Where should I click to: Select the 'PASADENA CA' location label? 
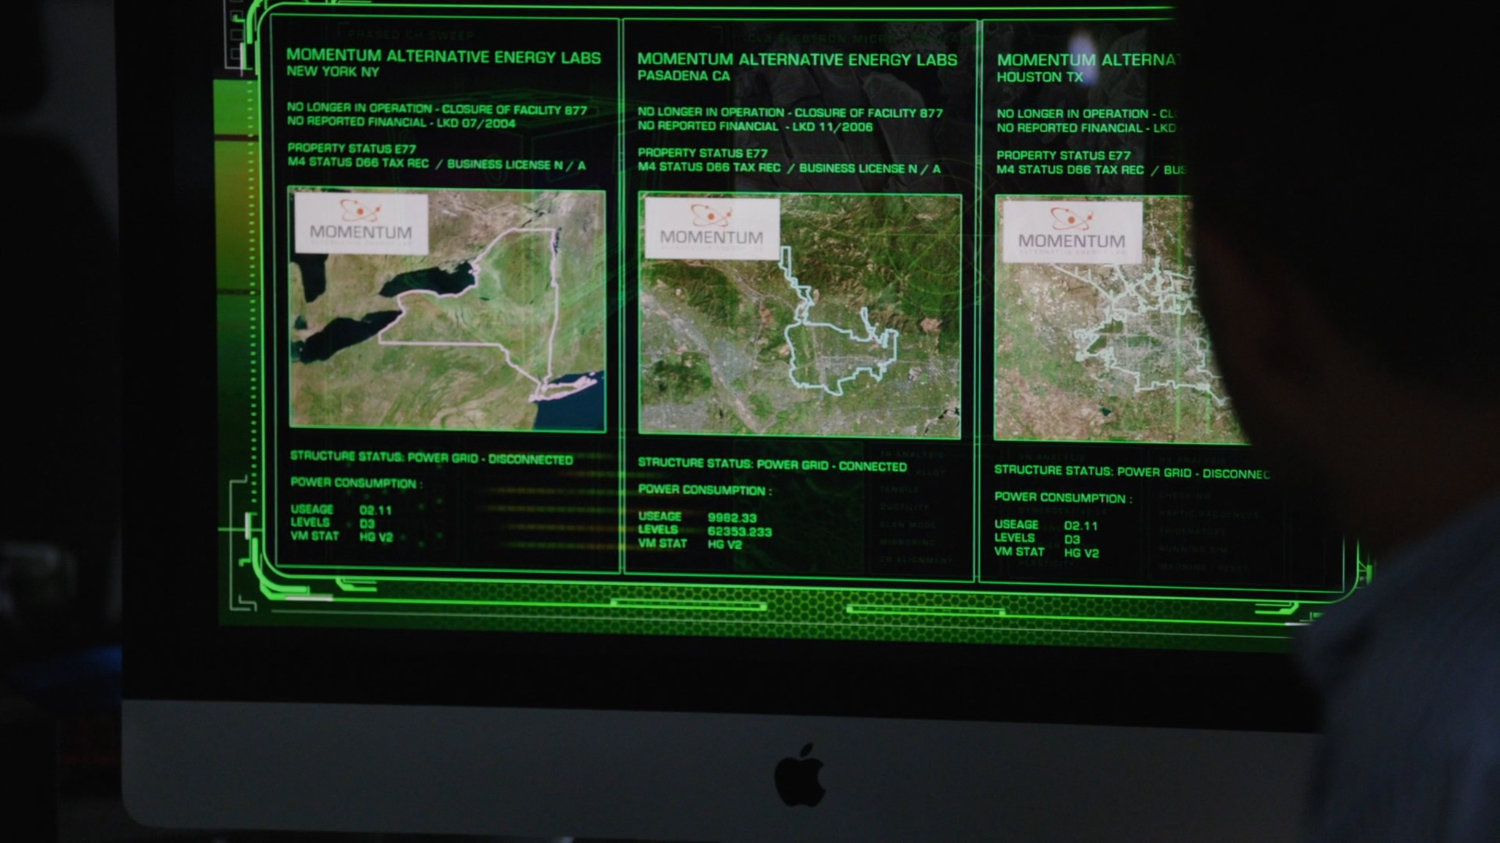pos(684,76)
